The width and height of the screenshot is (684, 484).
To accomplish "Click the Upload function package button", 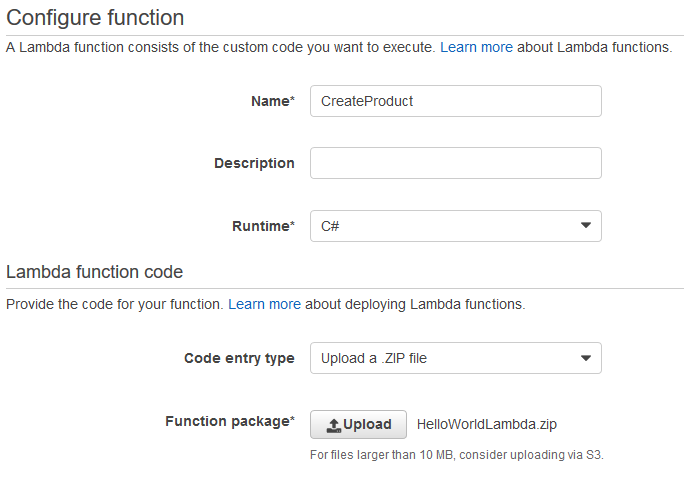I will (x=358, y=424).
